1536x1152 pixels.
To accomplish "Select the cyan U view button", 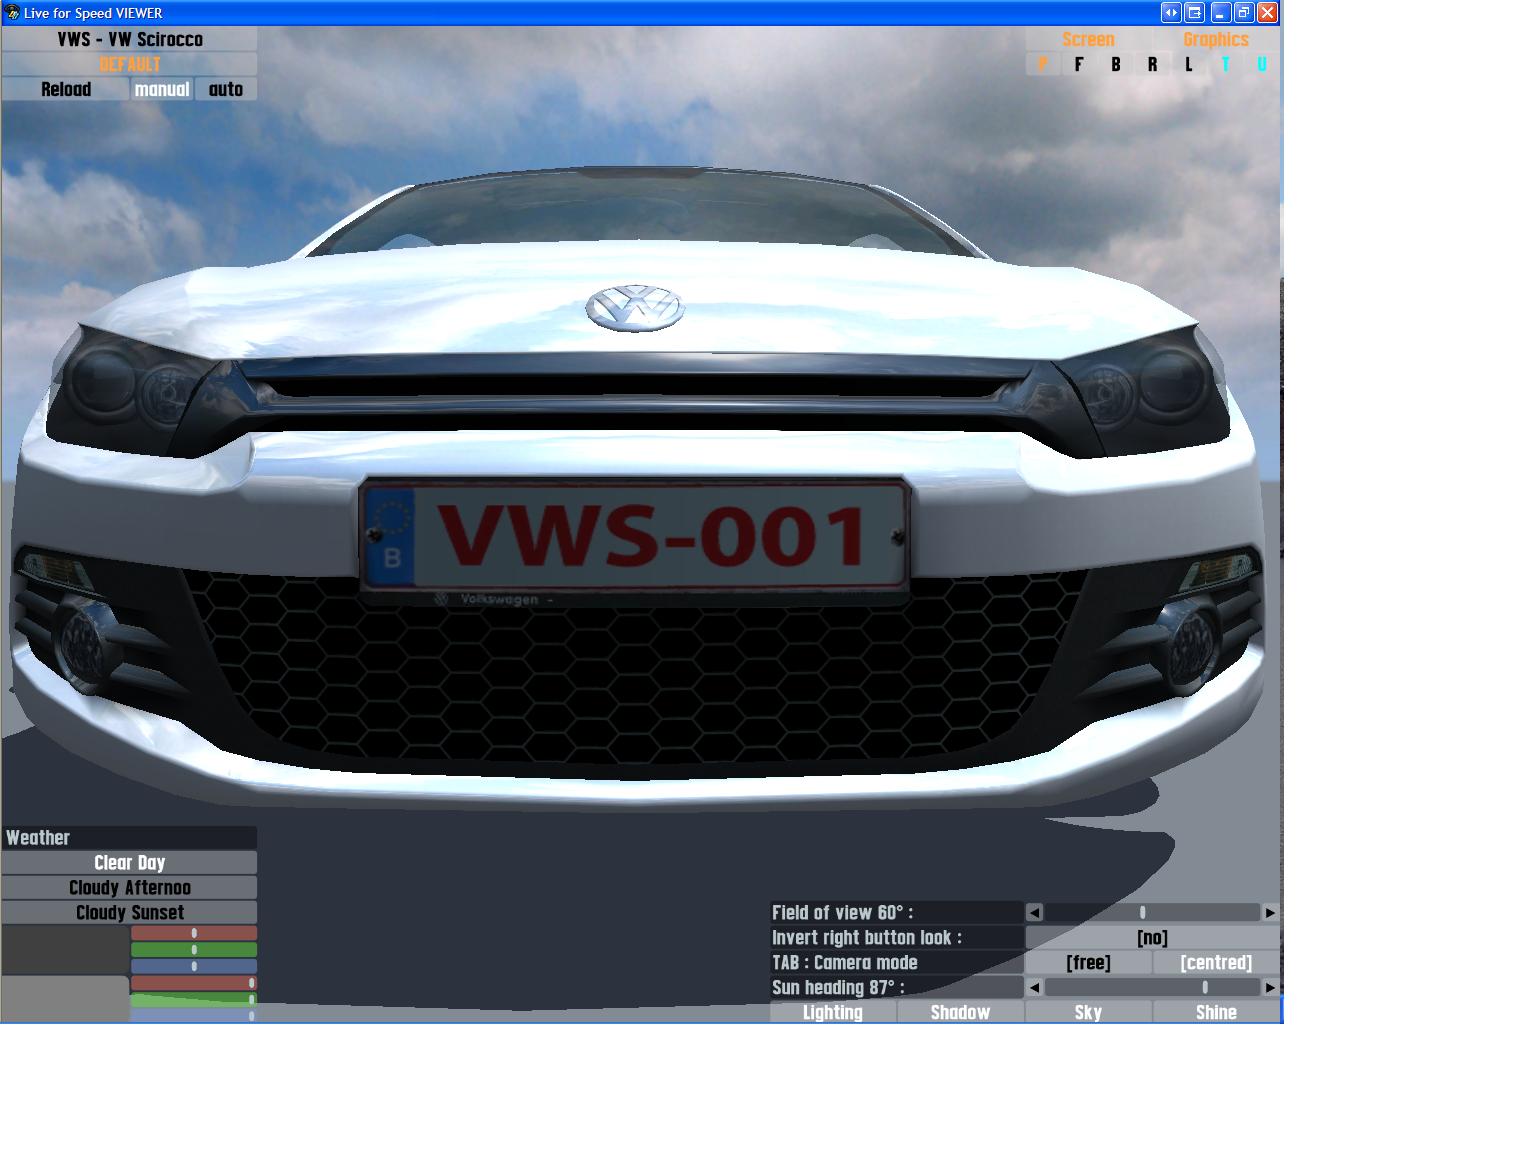I will point(1262,64).
